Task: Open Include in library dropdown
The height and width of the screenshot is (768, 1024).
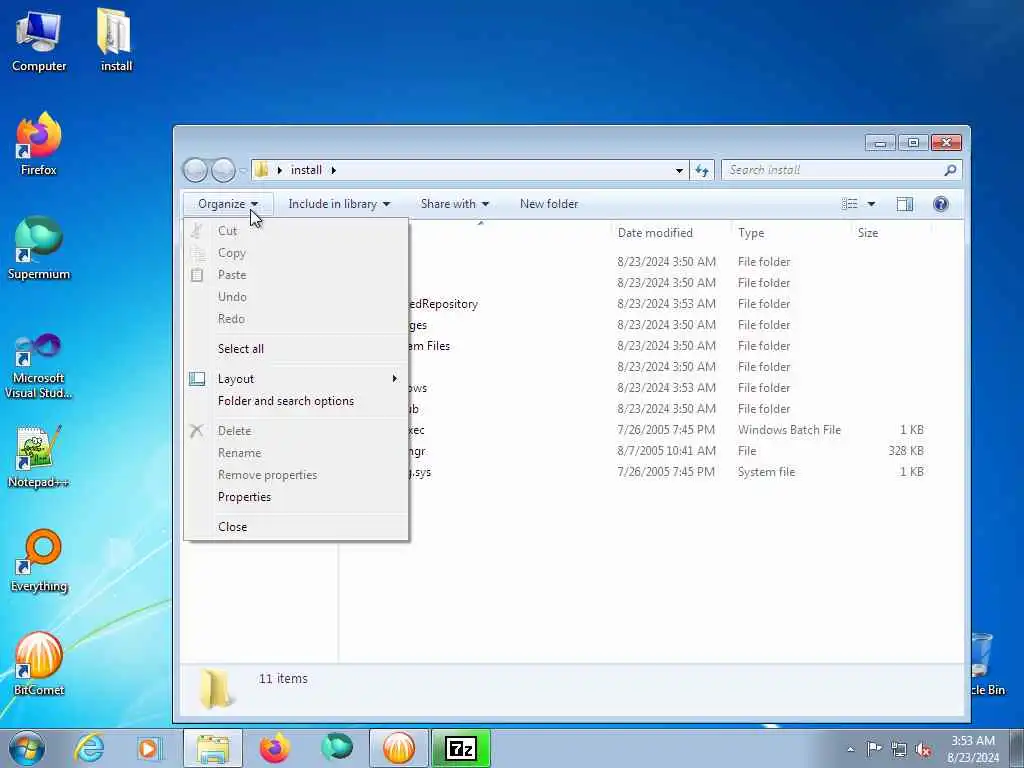Action: pyautogui.click(x=339, y=204)
